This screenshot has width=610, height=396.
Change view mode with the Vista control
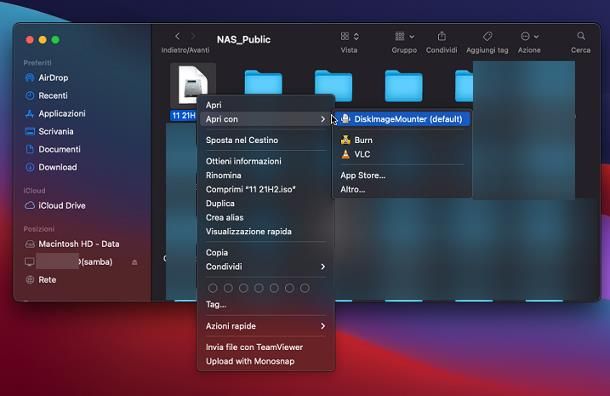pos(349,36)
